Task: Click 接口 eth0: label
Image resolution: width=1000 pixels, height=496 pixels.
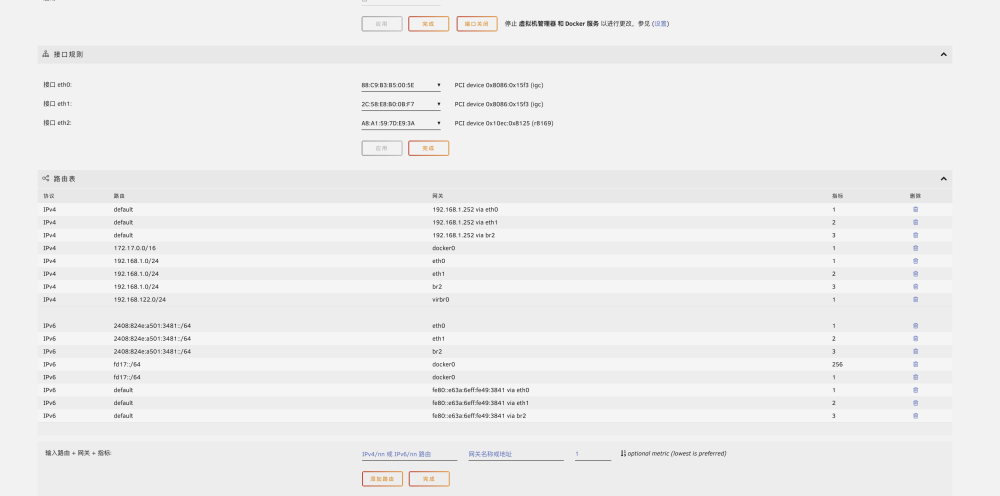Action: [x=57, y=84]
